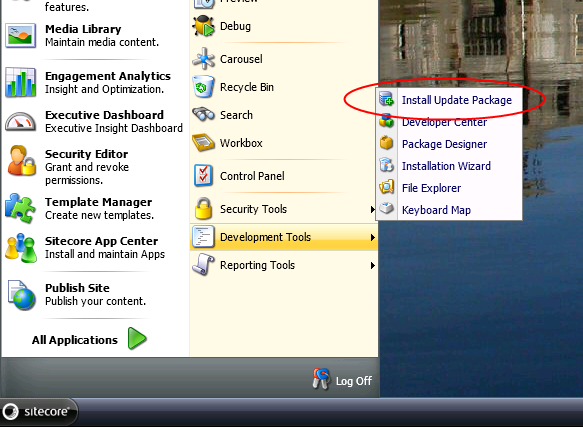Choose Search in the start menu
The image size is (583, 427).
coord(284,115)
